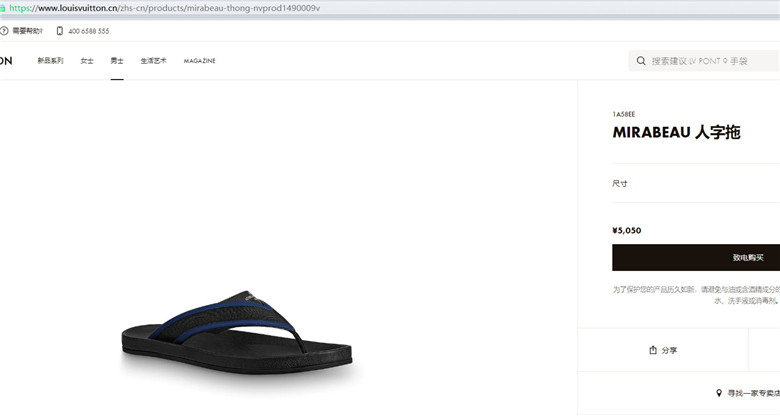Click the share icon next to 分享
780x416 pixels.
[653, 350]
